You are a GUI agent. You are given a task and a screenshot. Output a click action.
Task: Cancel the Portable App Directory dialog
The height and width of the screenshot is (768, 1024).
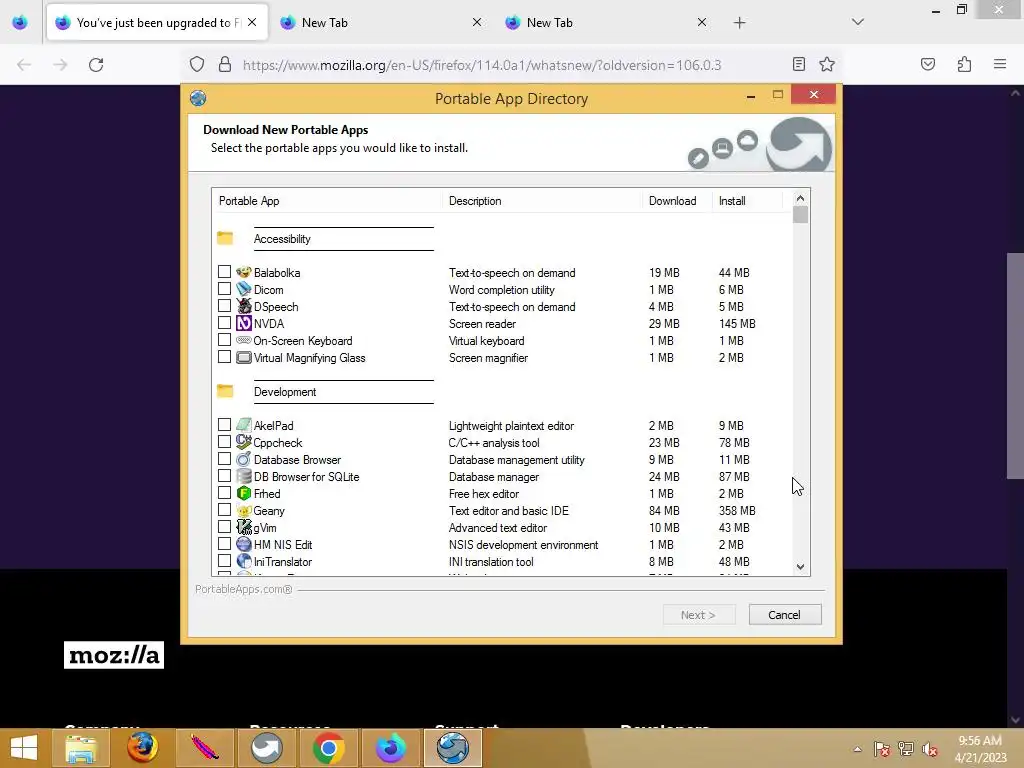[x=784, y=615]
